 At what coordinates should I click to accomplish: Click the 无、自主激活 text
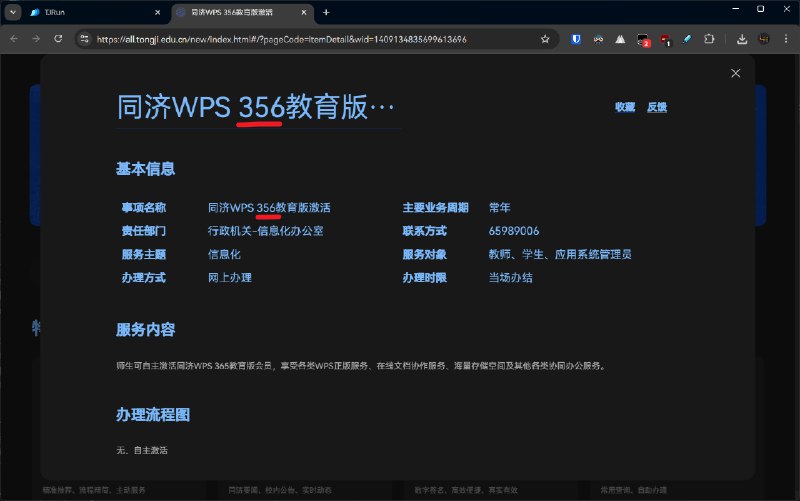click(142, 450)
